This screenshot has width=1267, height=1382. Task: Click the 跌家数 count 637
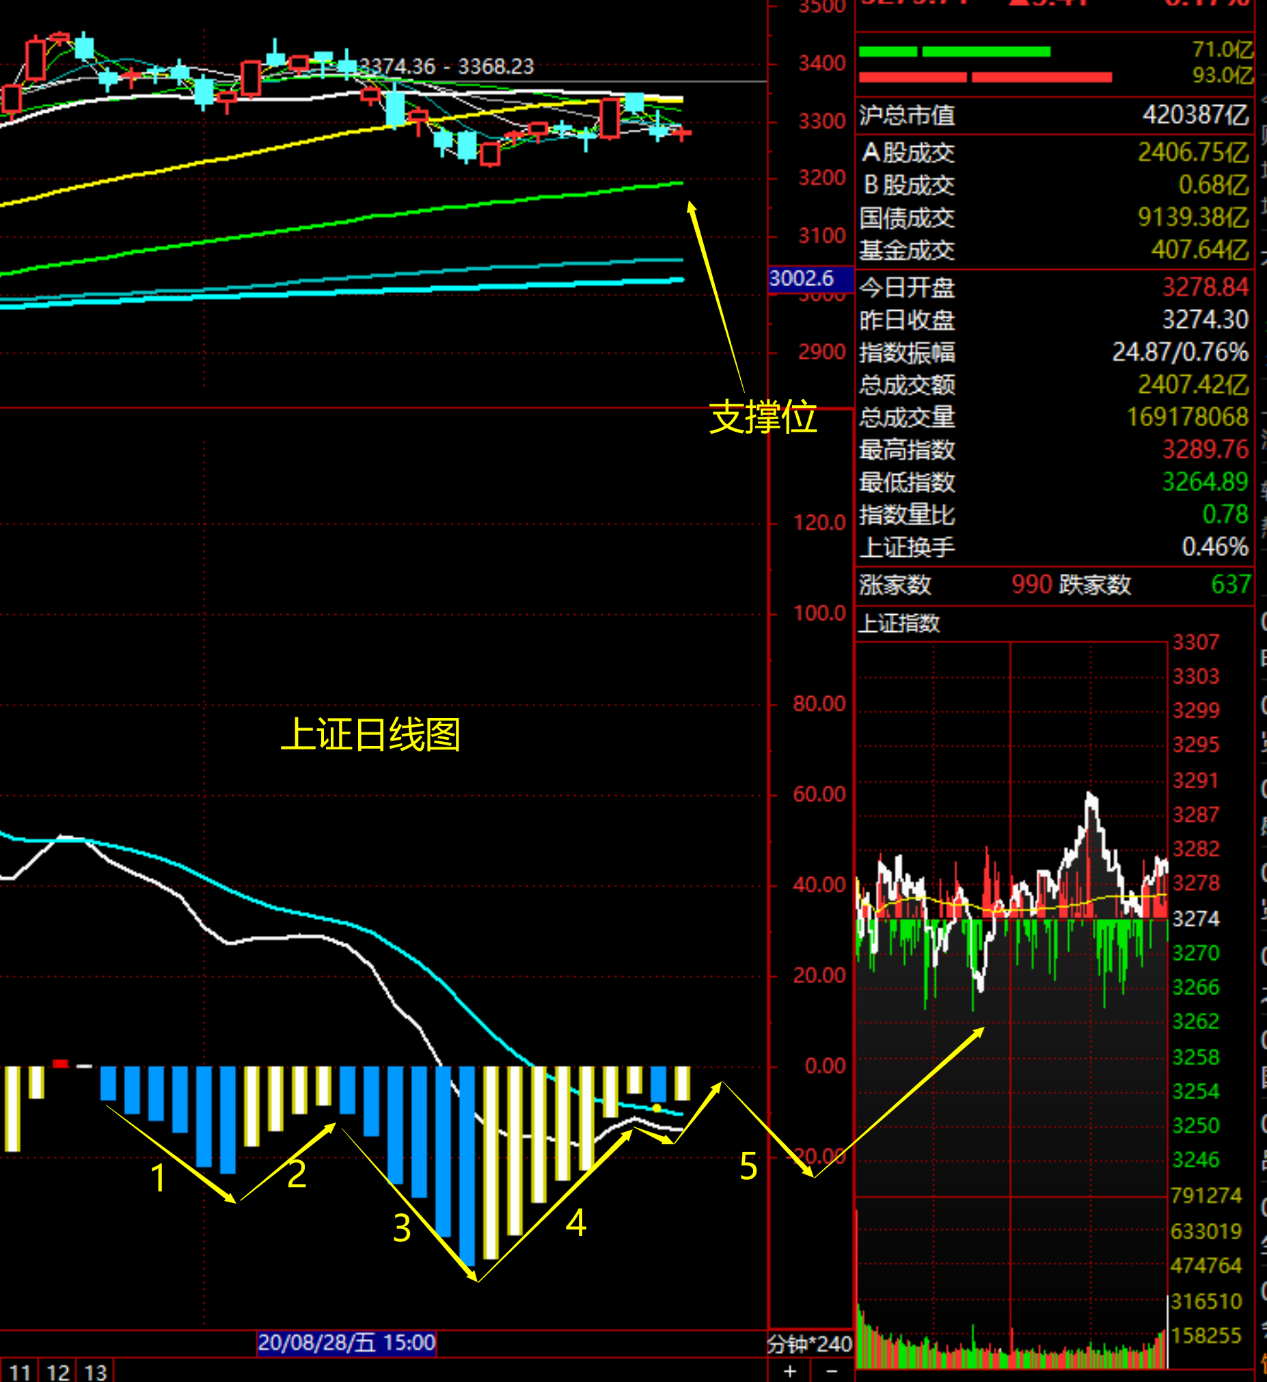point(1231,585)
